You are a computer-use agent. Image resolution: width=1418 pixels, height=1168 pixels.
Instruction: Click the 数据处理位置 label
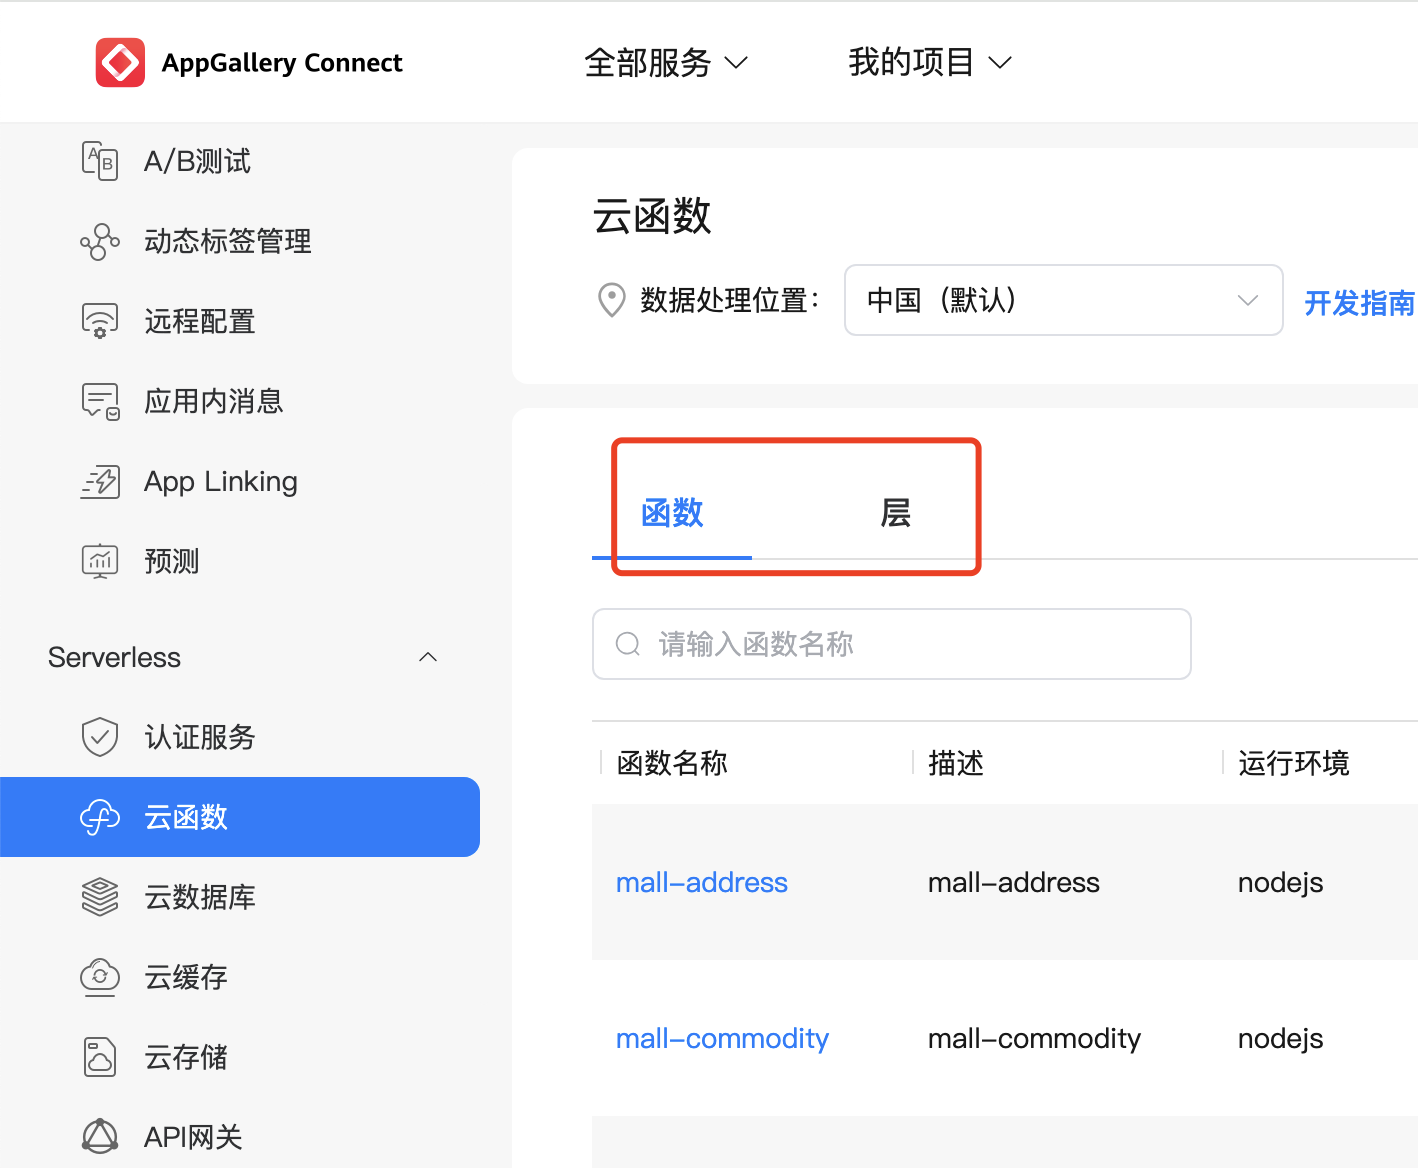(x=729, y=300)
